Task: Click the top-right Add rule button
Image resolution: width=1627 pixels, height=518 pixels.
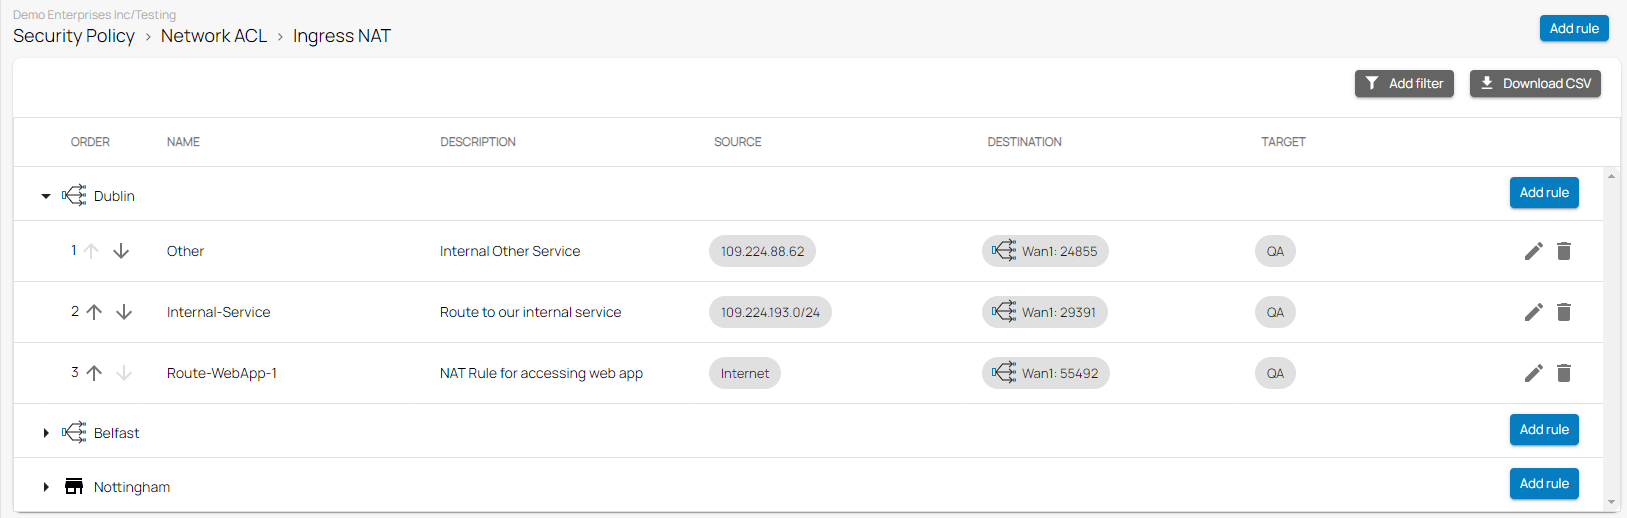Action: (x=1574, y=29)
